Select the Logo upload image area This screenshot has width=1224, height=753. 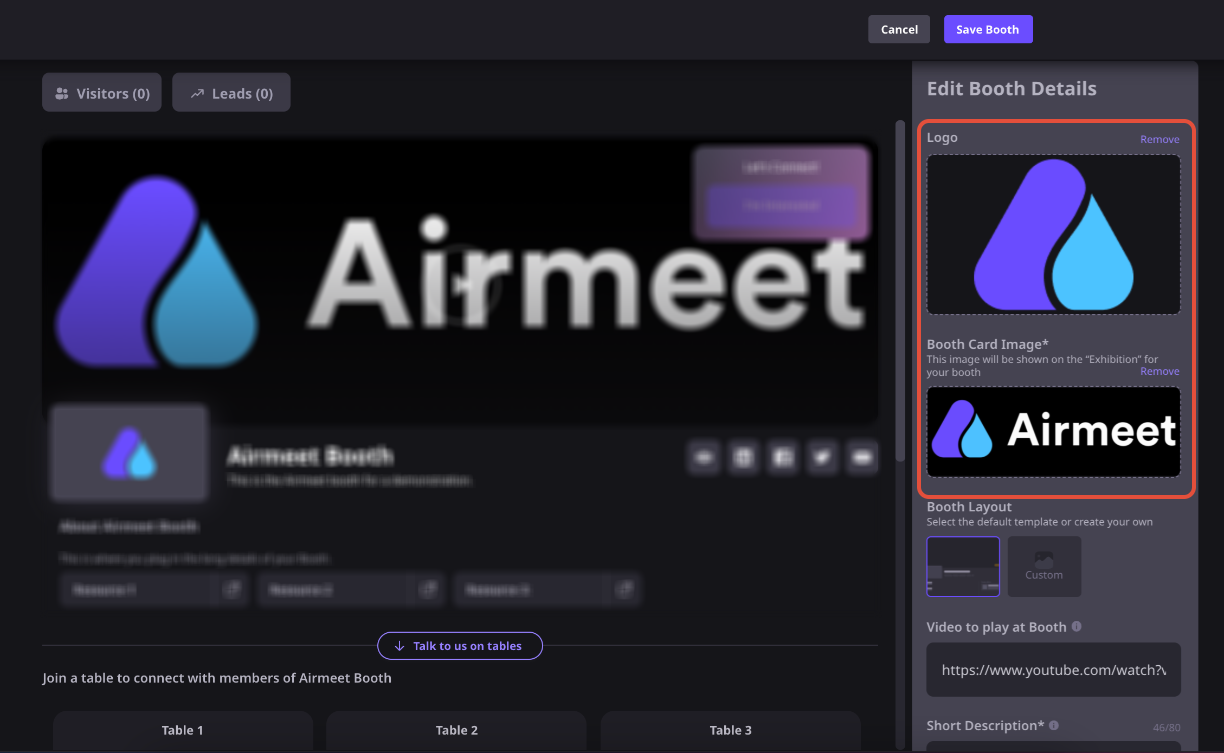pyautogui.click(x=1053, y=235)
